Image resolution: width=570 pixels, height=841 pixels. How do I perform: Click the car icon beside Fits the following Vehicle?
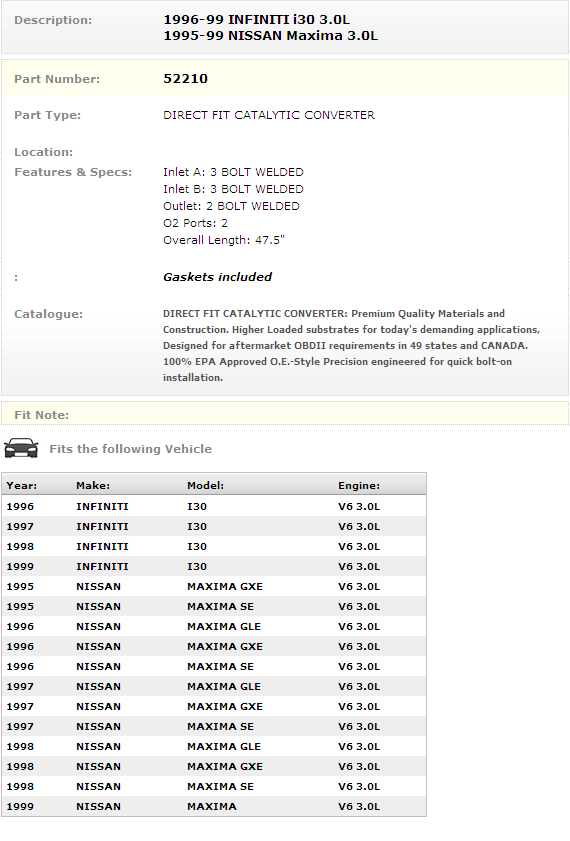(21, 448)
